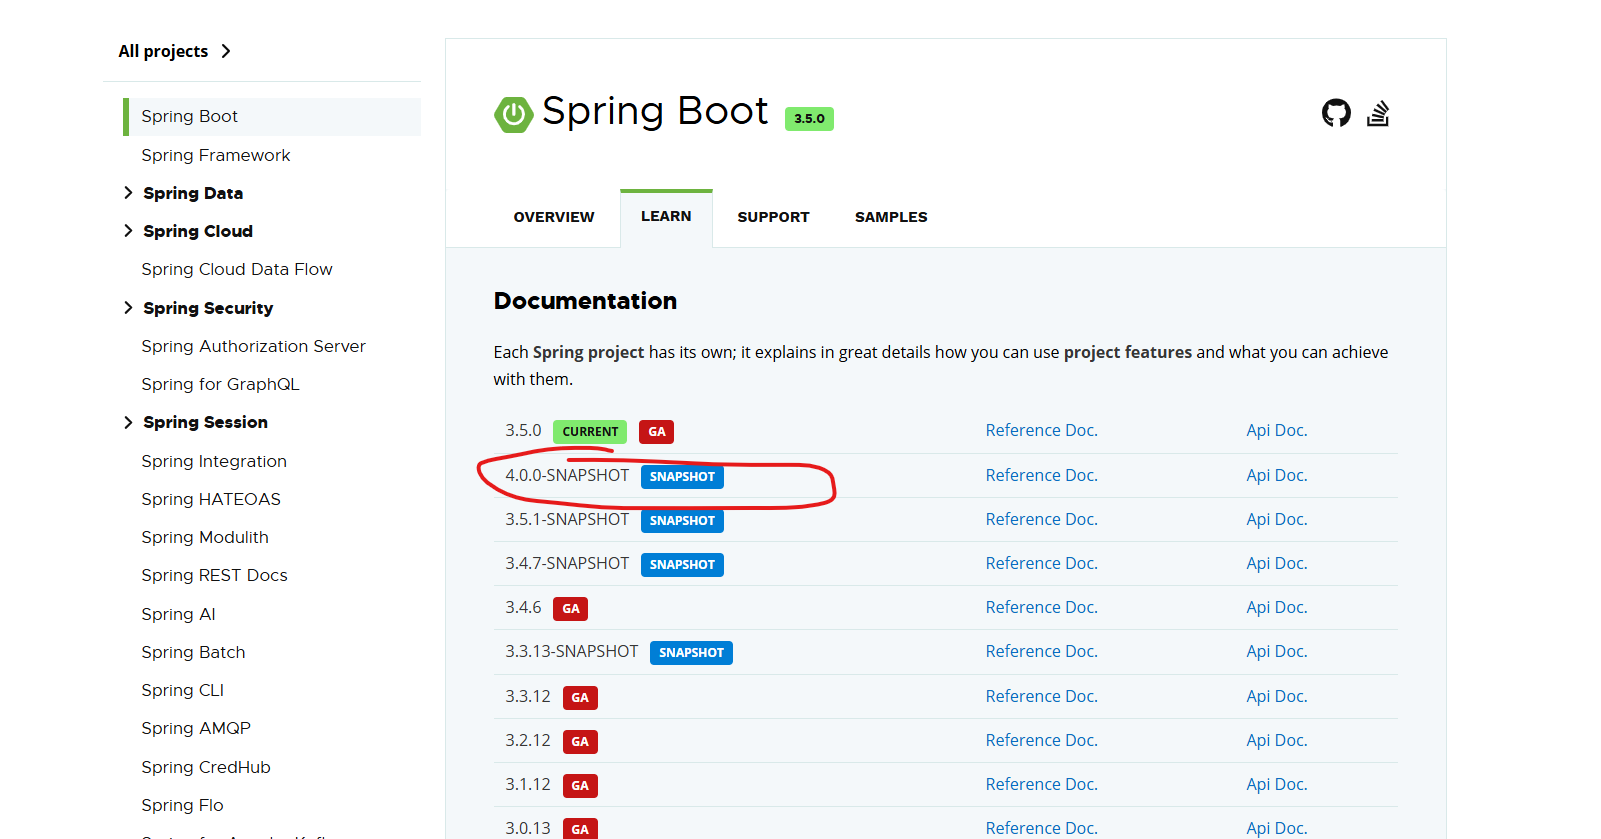Open the All projects navigation chevron
This screenshot has height=839, width=1601.
click(226, 51)
